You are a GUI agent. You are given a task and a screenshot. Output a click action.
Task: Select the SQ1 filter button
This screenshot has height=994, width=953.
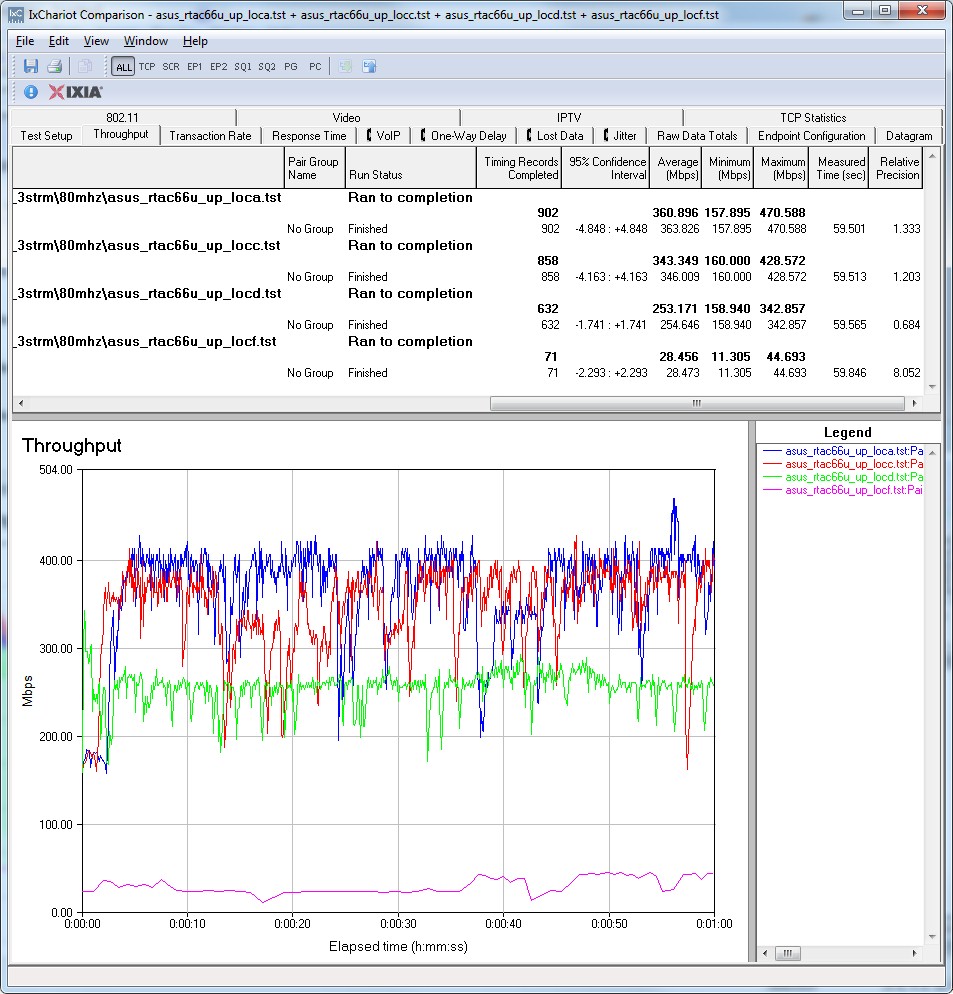(x=243, y=67)
